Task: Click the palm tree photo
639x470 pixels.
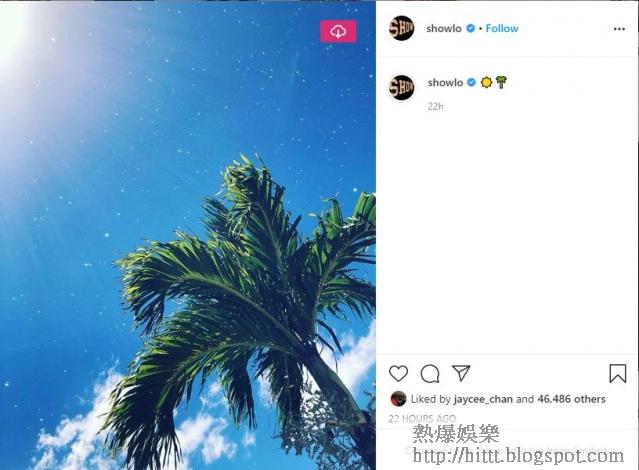Action: (x=187, y=235)
